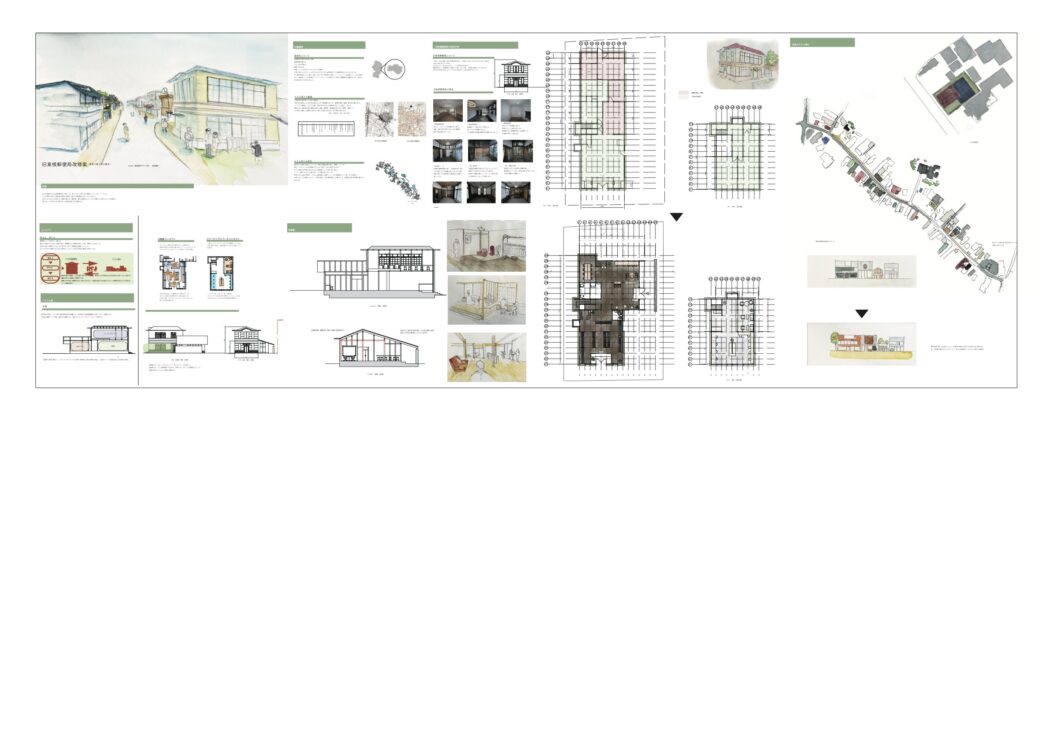Click the top-left photo in the interior photo grid

[447, 109]
